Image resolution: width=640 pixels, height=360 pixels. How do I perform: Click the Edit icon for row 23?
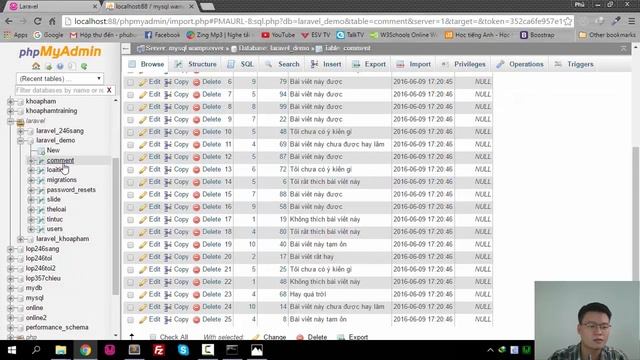pyautogui.click(x=142, y=295)
